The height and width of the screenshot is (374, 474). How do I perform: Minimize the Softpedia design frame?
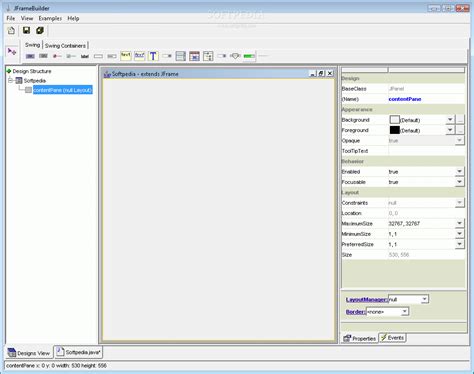coord(312,74)
